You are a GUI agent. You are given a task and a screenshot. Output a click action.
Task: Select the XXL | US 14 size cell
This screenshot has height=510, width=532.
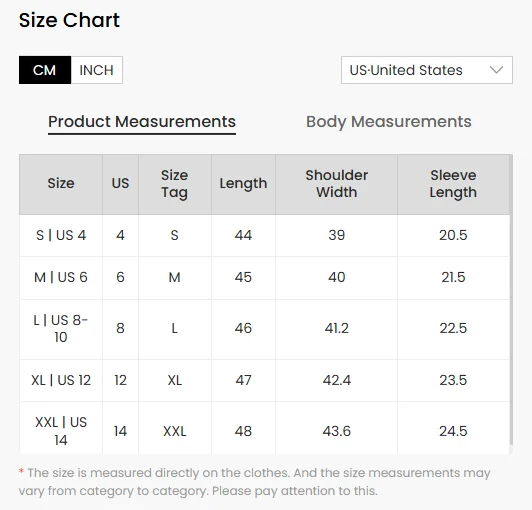[x=61, y=431]
